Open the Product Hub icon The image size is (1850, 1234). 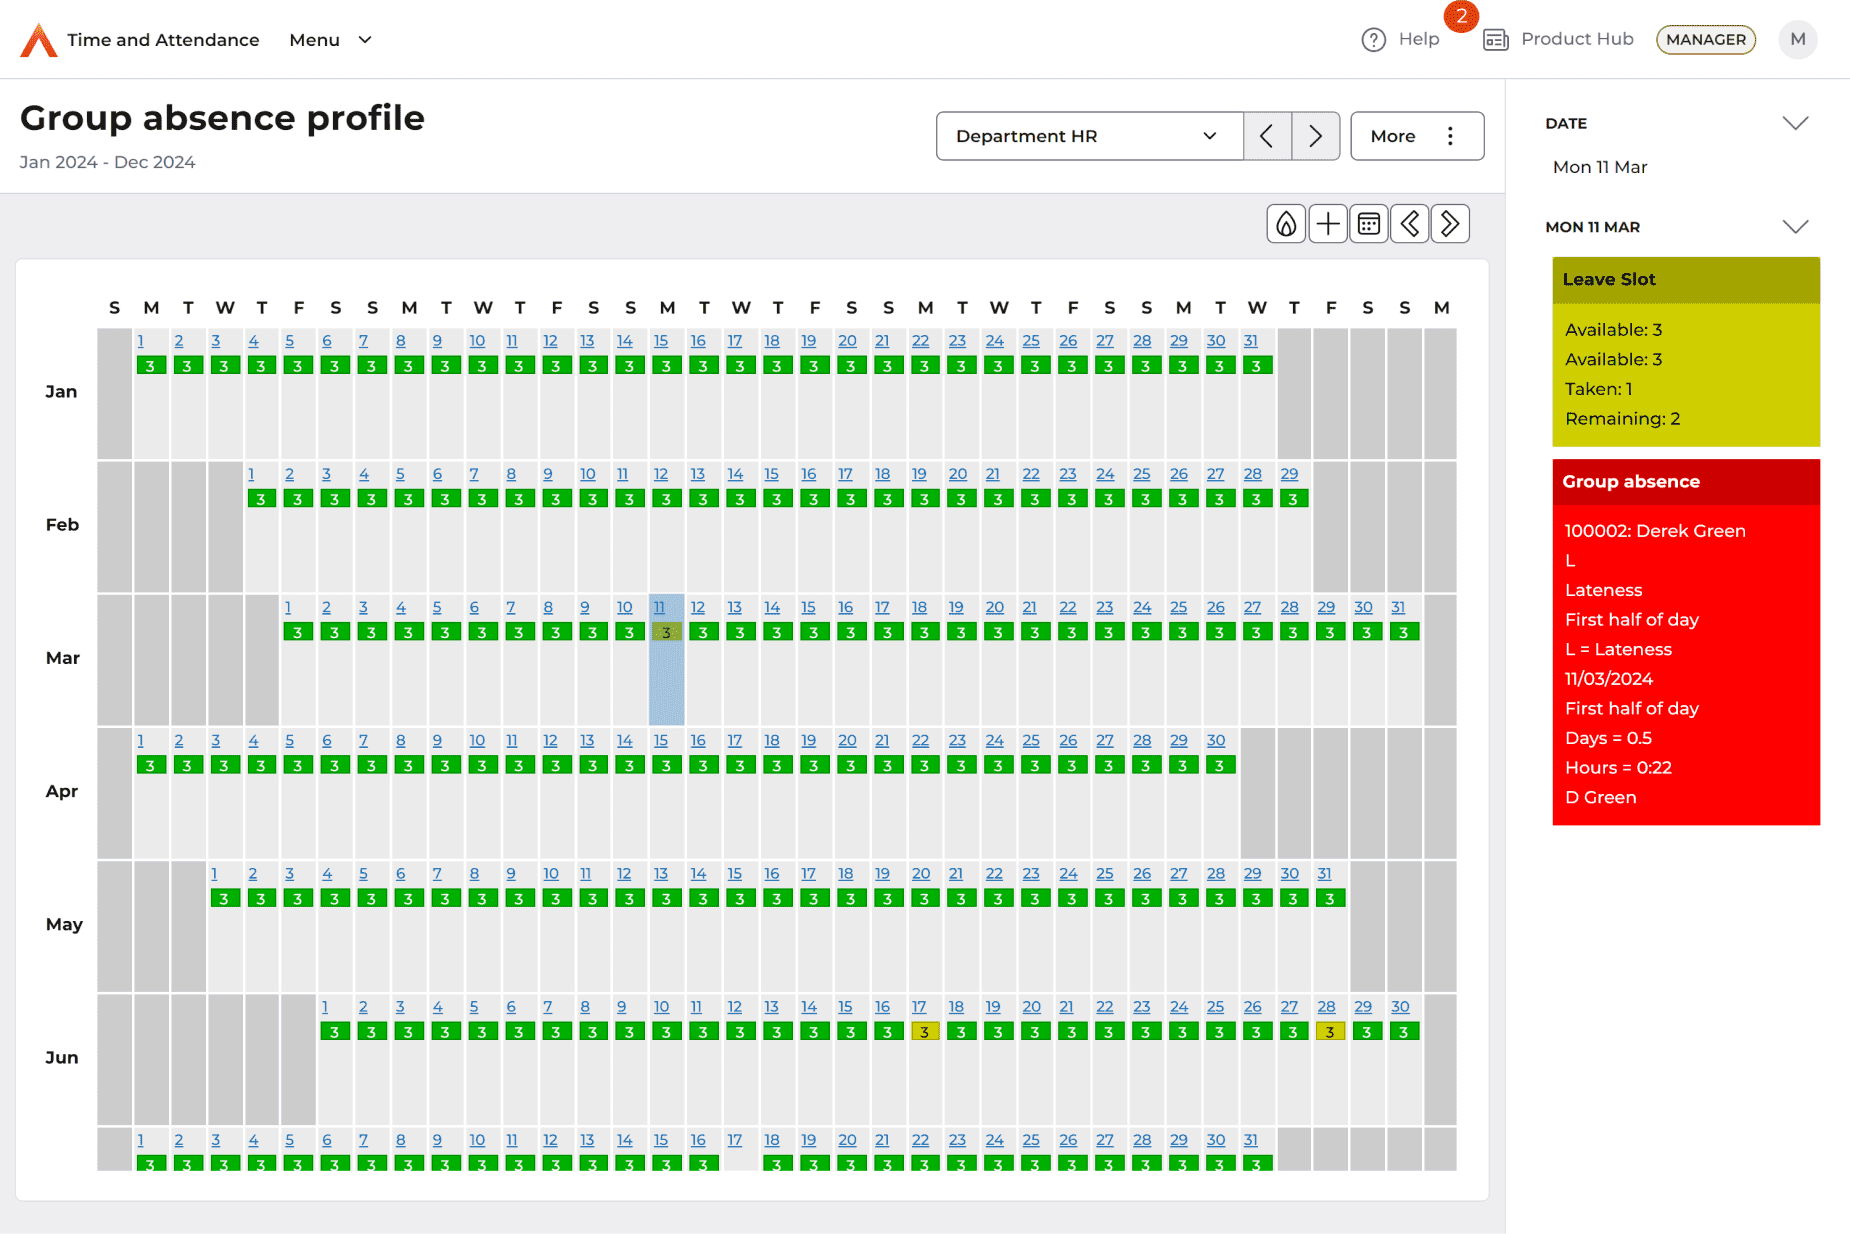[x=1496, y=40]
